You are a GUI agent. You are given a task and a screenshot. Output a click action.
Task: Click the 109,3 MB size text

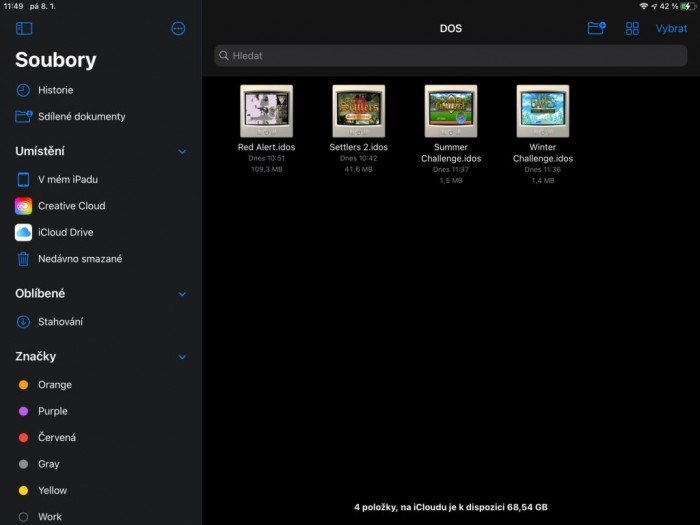point(267,169)
